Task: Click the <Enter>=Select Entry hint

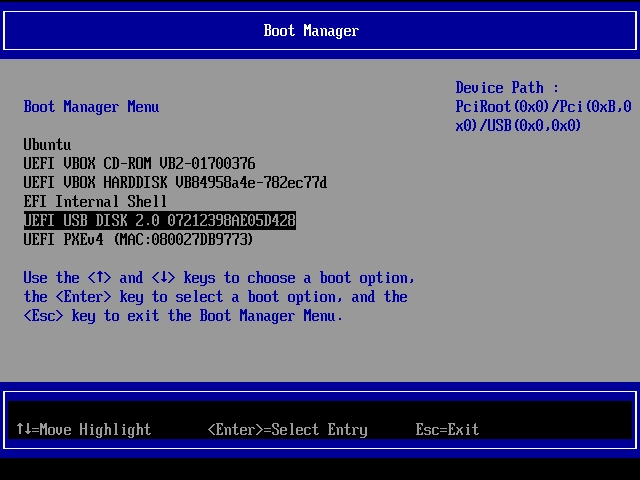Action: tap(288, 429)
